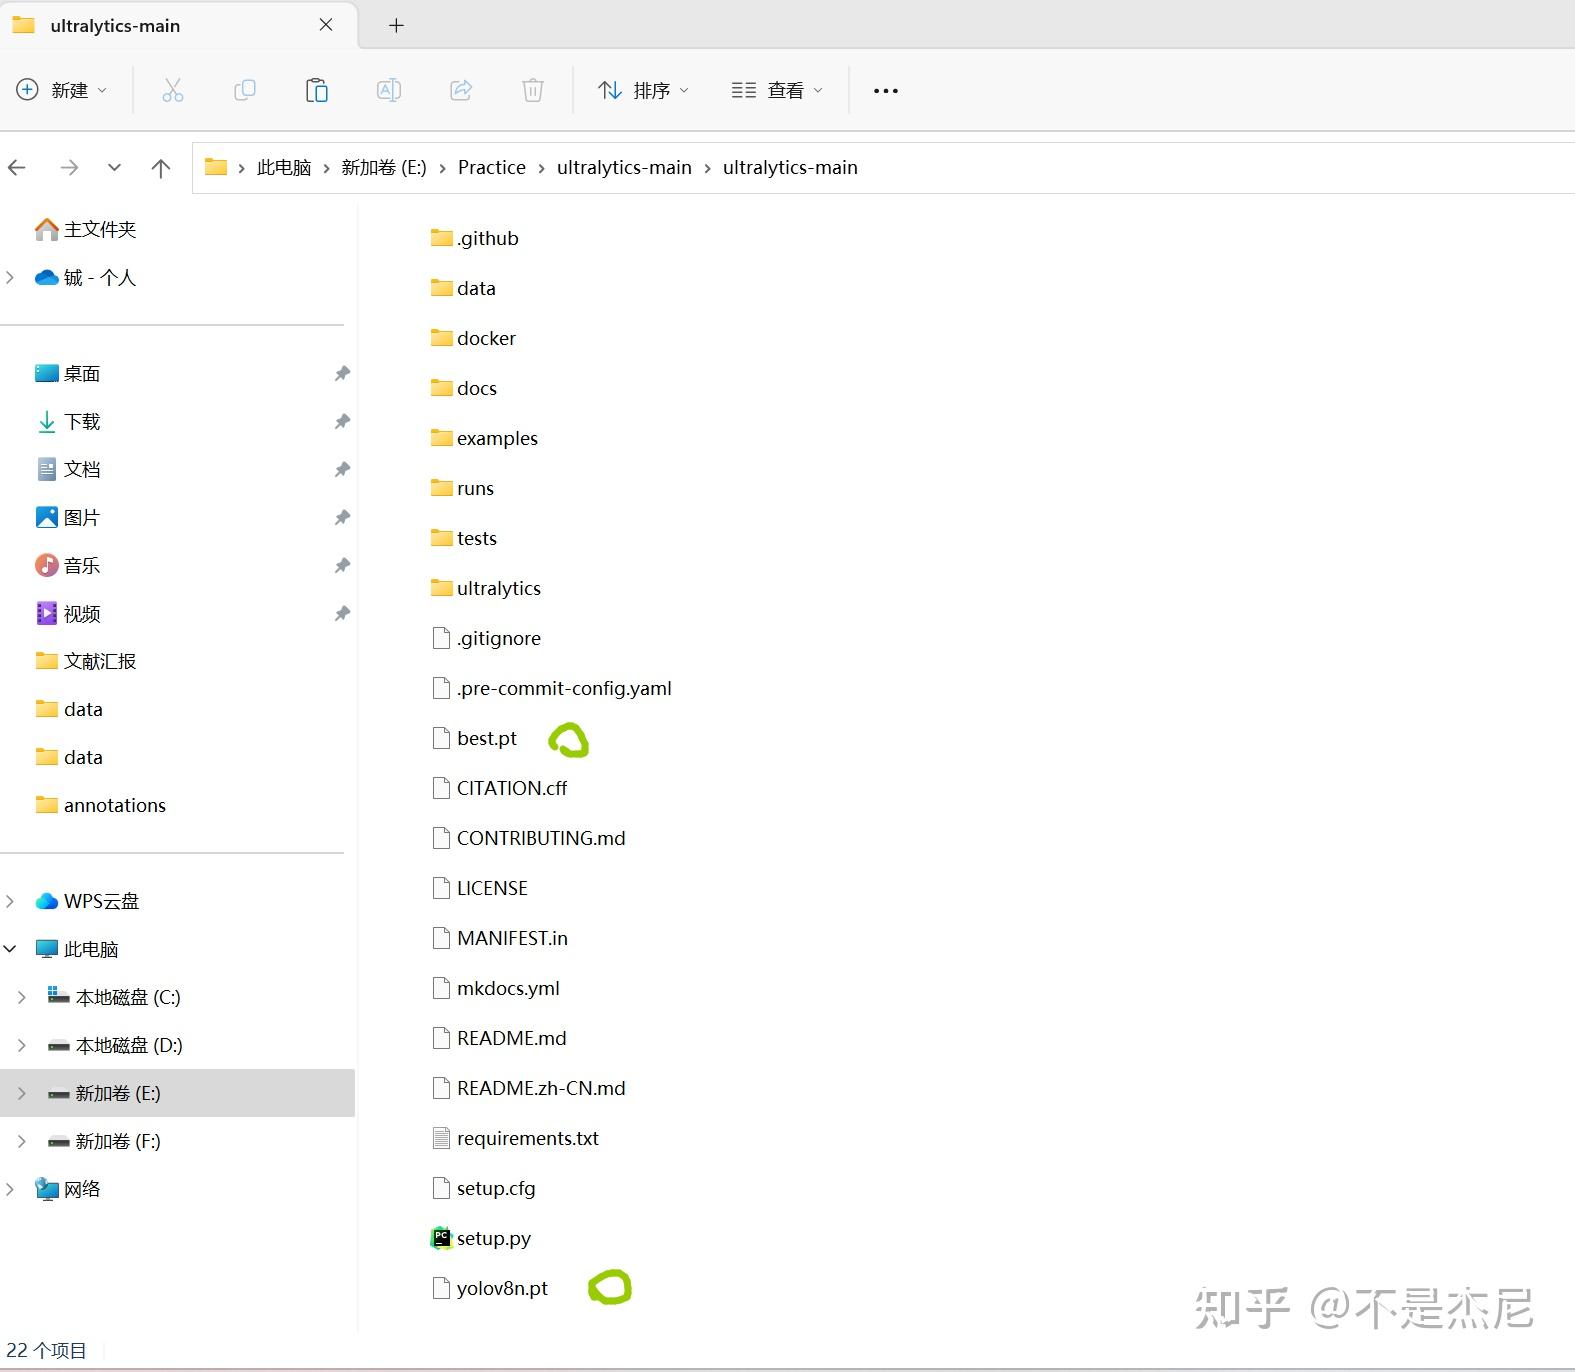Viewport: 1575px width, 1372px height.
Task: Expand WPS云盘 in the sidebar
Action: [x=10, y=901]
